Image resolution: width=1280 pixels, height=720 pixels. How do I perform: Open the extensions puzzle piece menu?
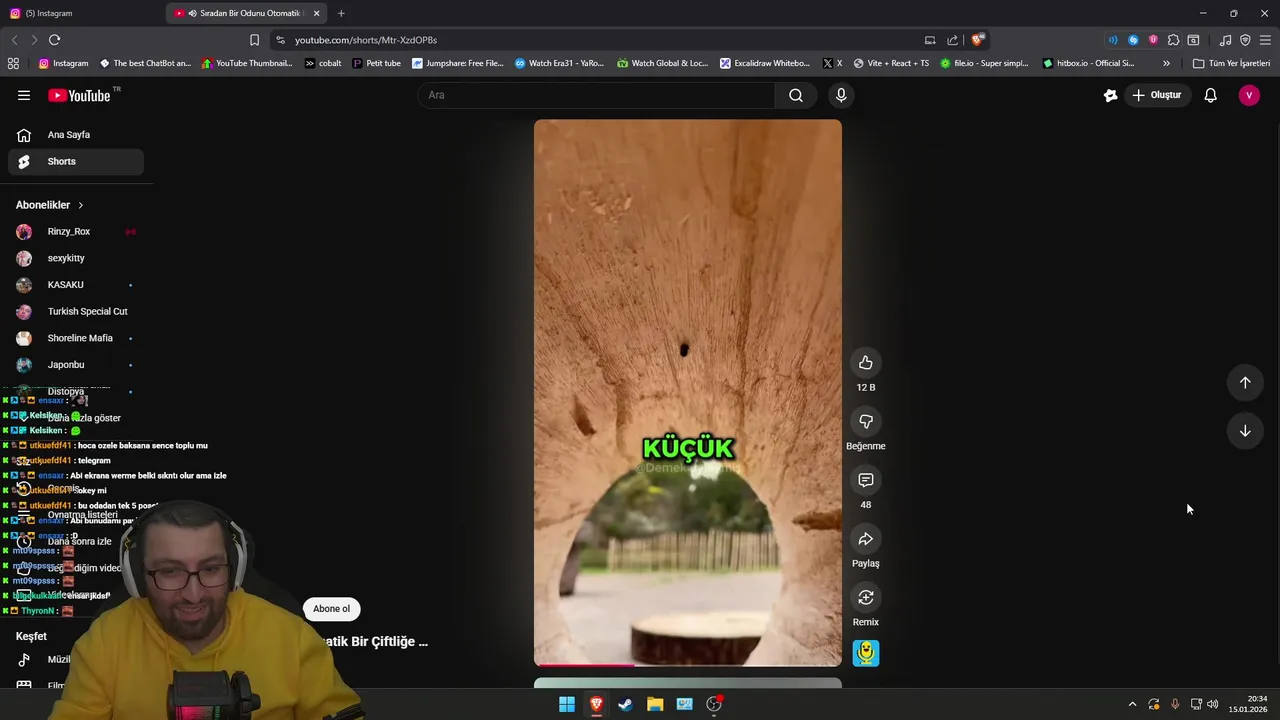(x=1173, y=40)
